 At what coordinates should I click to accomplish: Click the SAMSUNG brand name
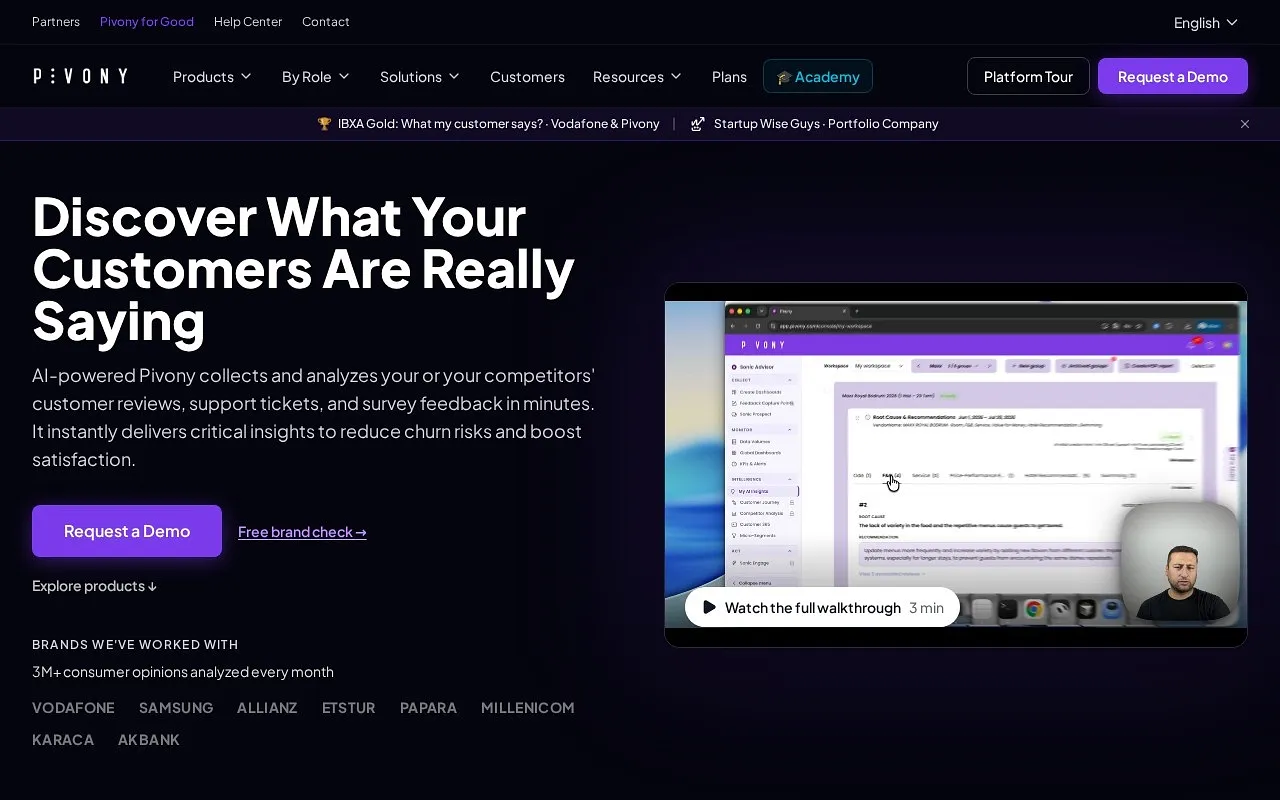[176, 708]
